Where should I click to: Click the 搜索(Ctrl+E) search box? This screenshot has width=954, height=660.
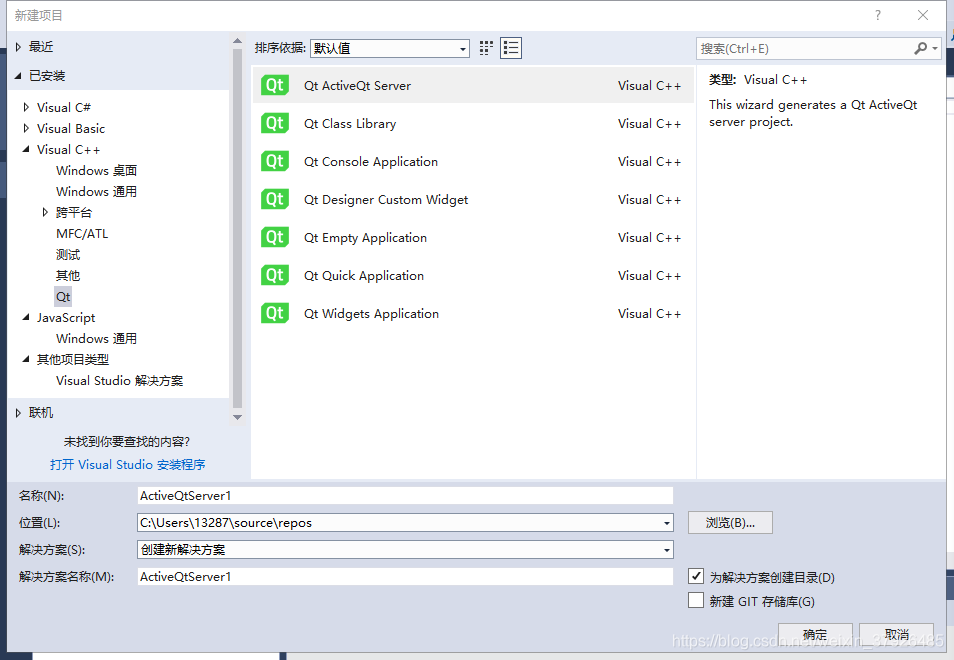click(x=803, y=48)
